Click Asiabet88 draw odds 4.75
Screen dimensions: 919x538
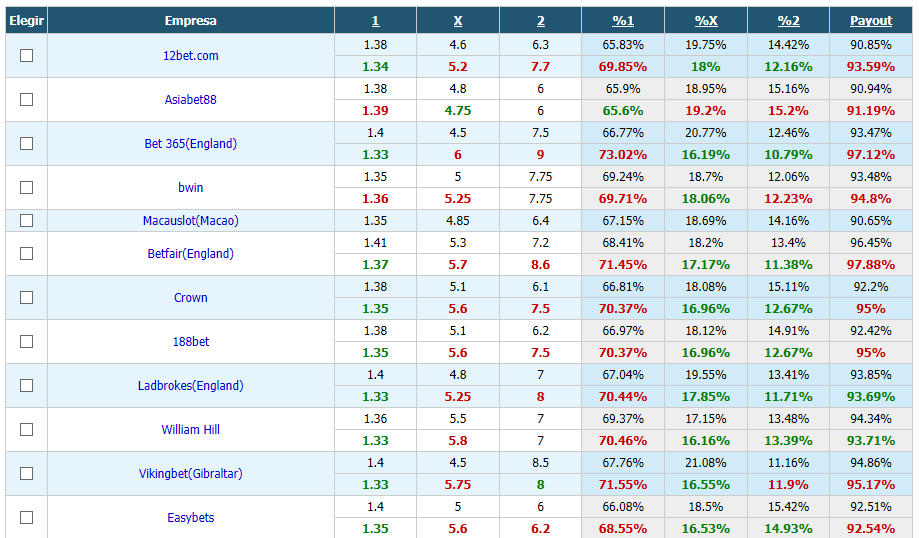coord(458,111)
